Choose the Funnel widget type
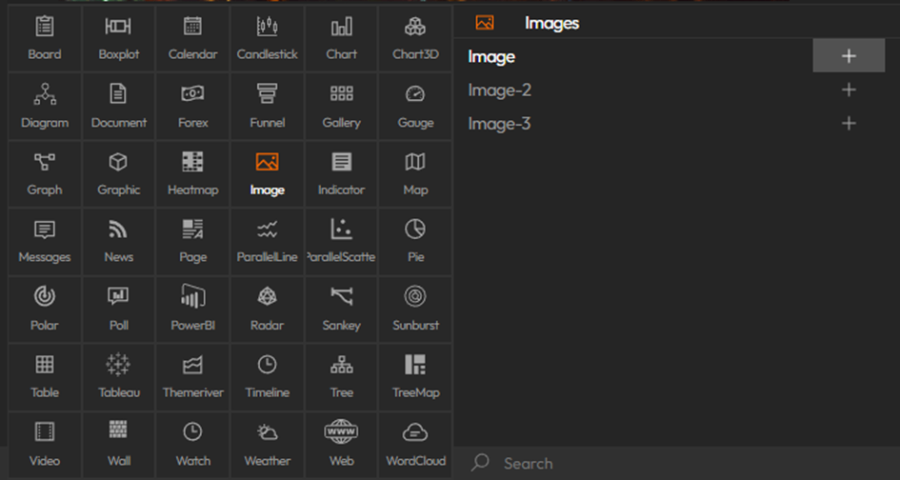The image size is (900, 480). point(267,104)
